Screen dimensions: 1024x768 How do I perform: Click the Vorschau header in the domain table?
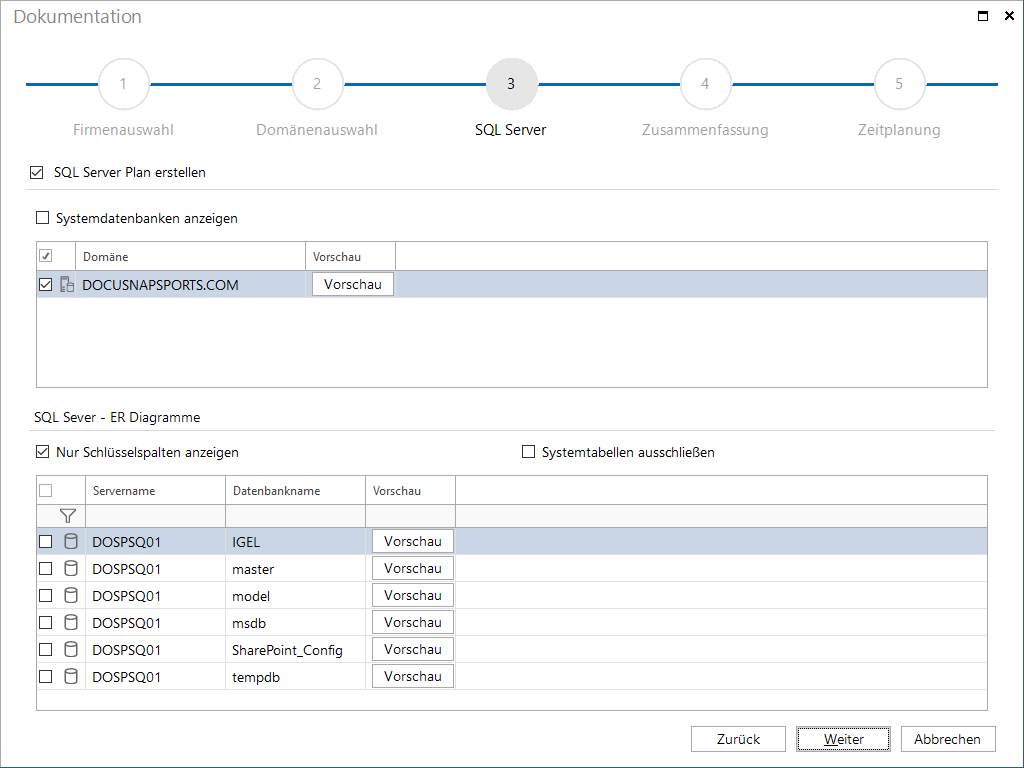[350, 257]
